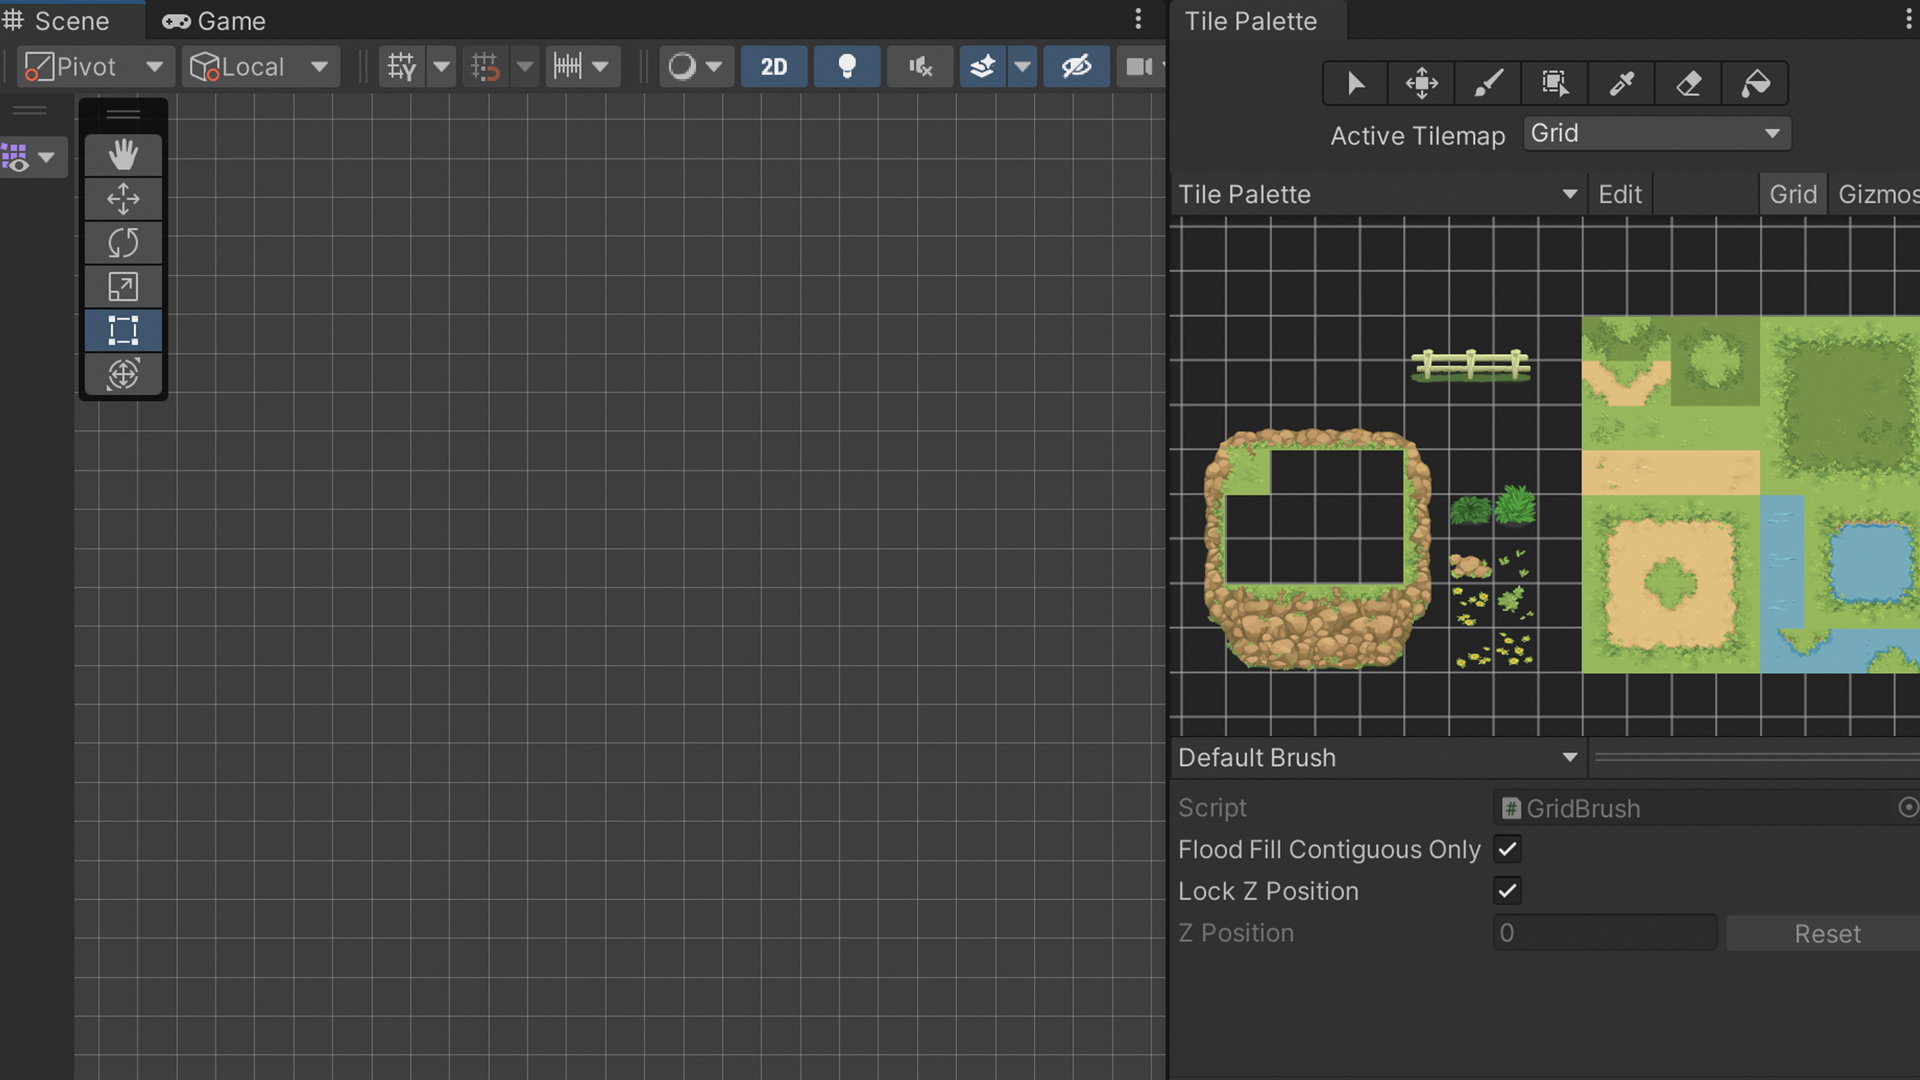The height and width of the screenshot is (1080, 1920).
Task: Select the Move tool in tile palette
Action: [x=1422, y=82]
